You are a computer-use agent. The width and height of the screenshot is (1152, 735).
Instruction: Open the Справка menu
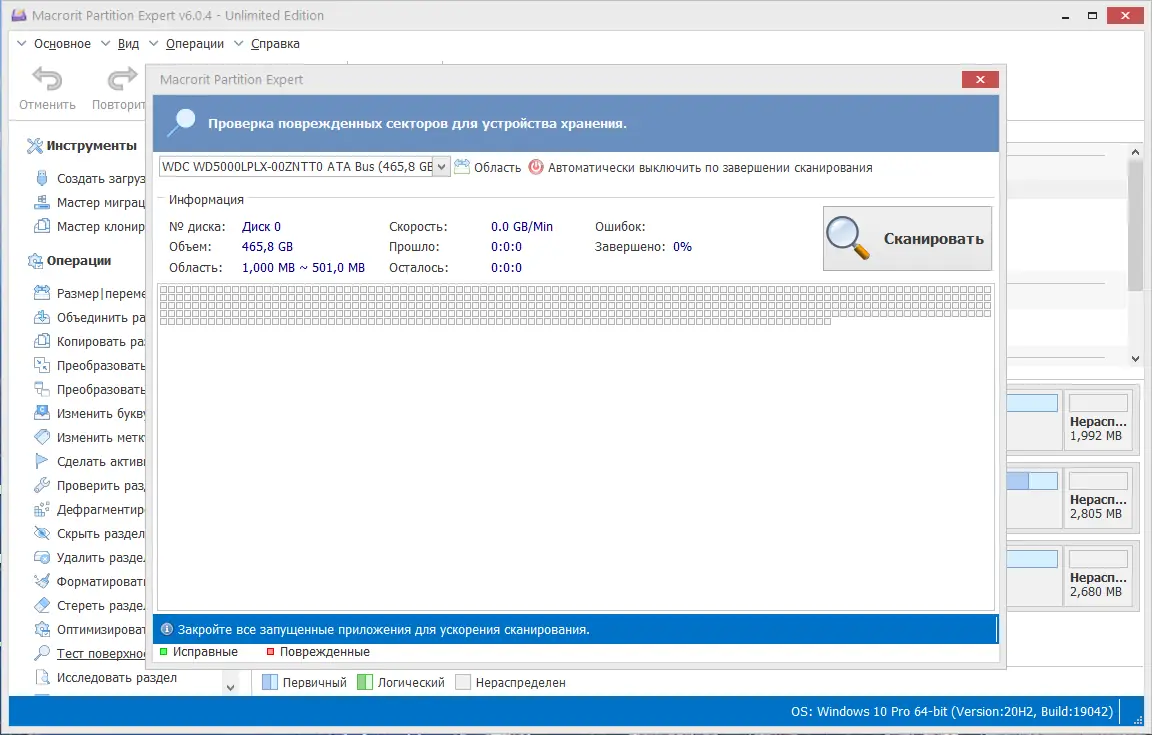pyautogui.click(x=275, y=44)
